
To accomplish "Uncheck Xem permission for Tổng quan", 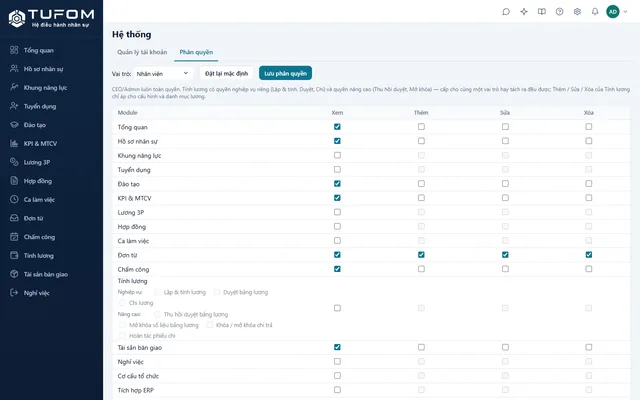I will [x=337, y=127].
